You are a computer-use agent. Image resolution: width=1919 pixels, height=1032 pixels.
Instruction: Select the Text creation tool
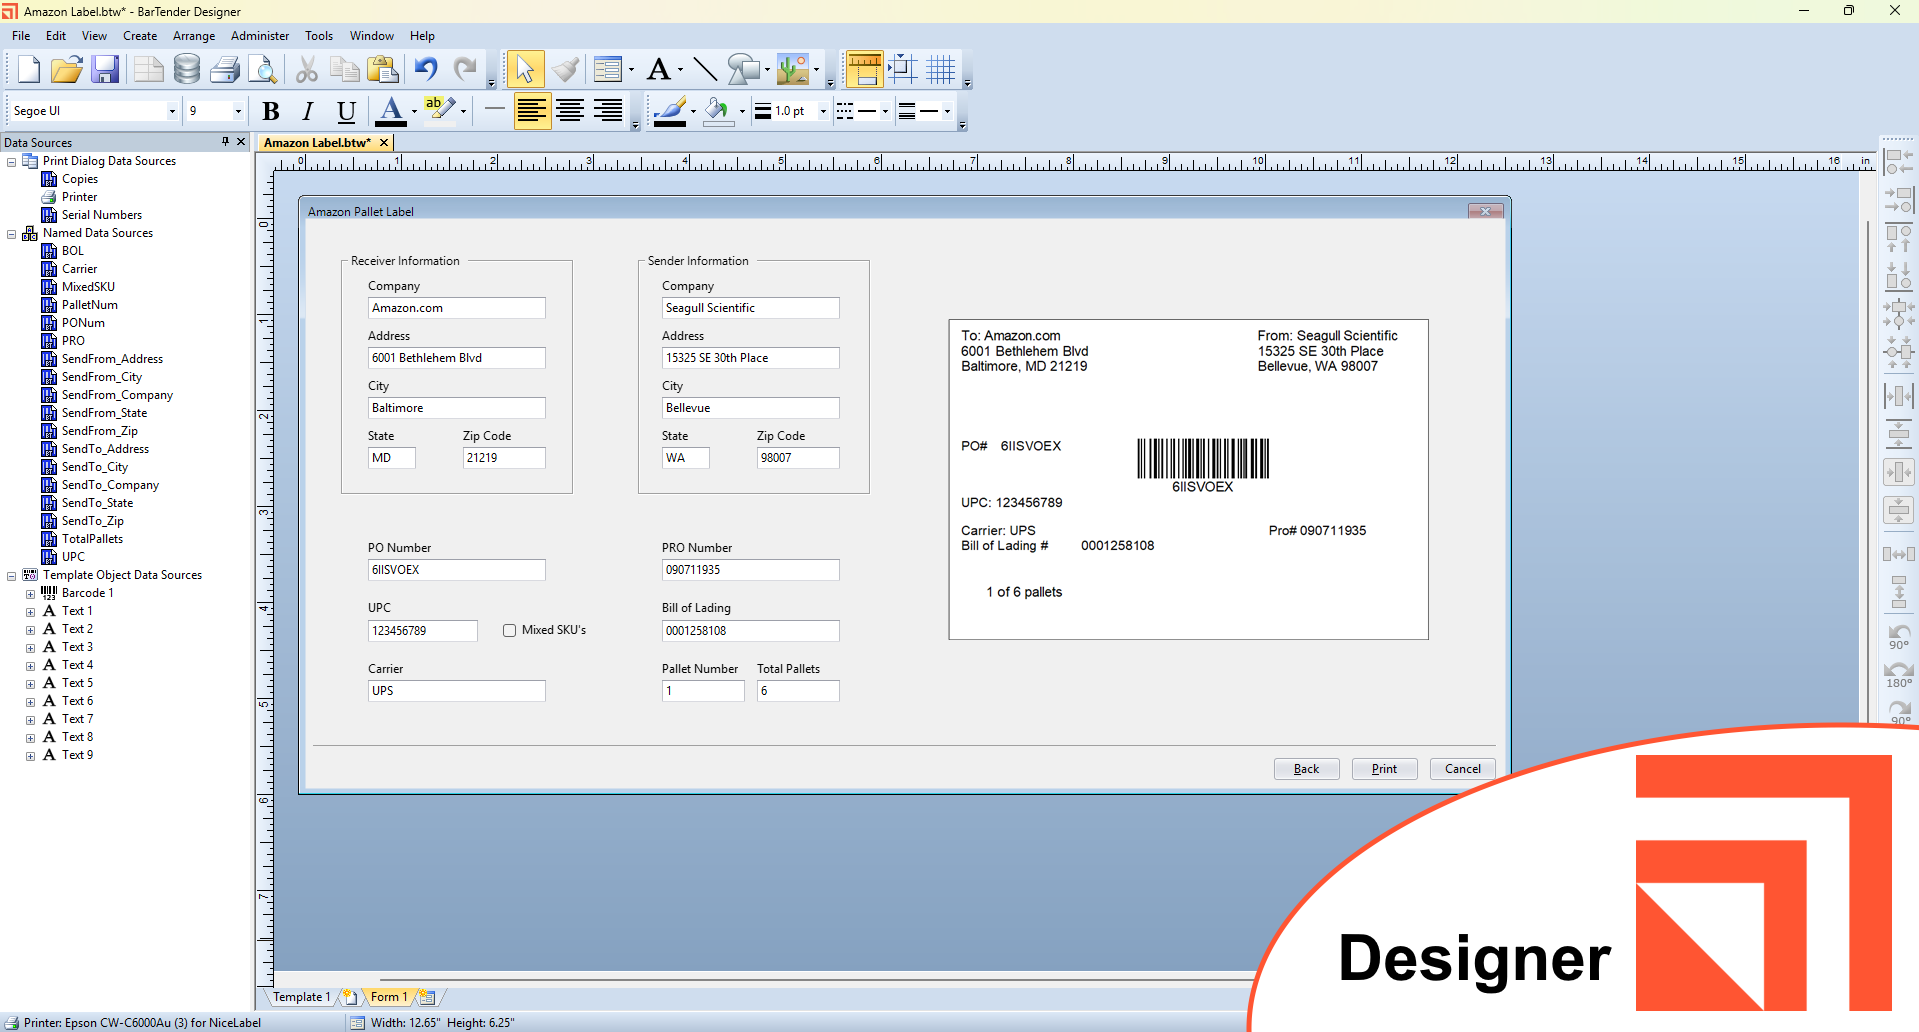(x=658, y=70)
